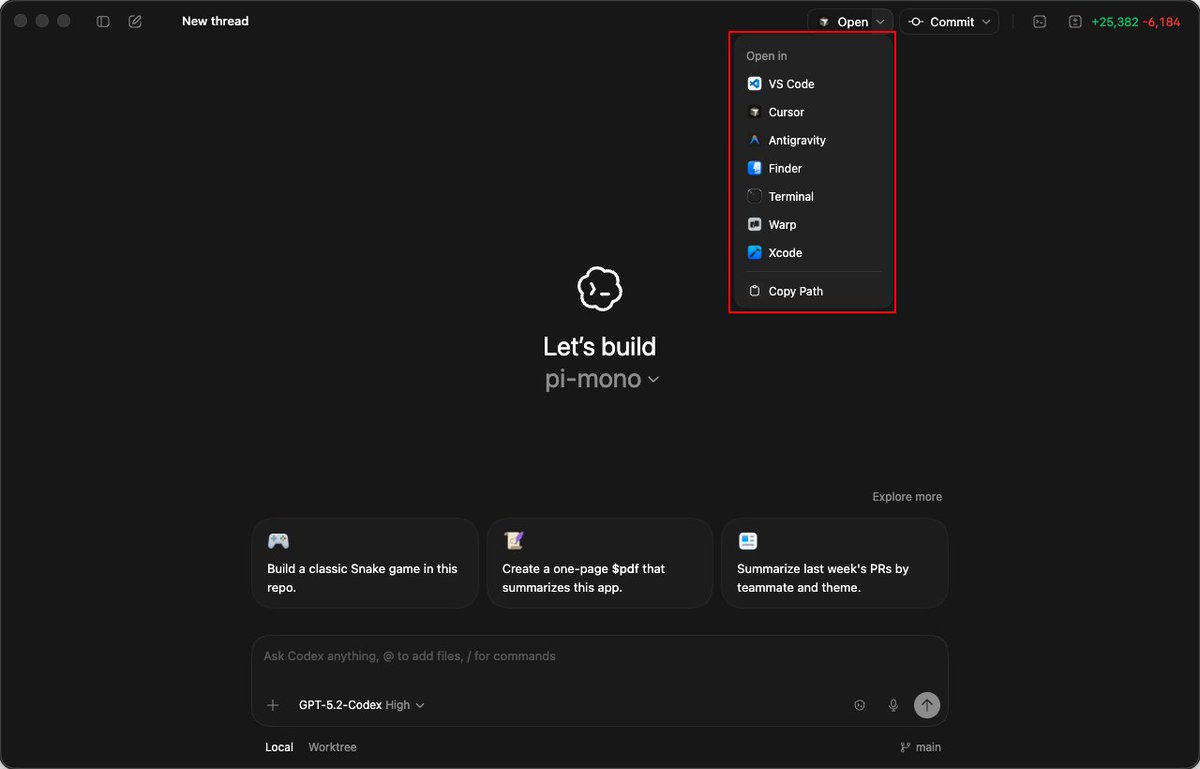The width and height of the screenshot is (1200, 769).
Task: Click the New thread title
Action: point(215,21)
